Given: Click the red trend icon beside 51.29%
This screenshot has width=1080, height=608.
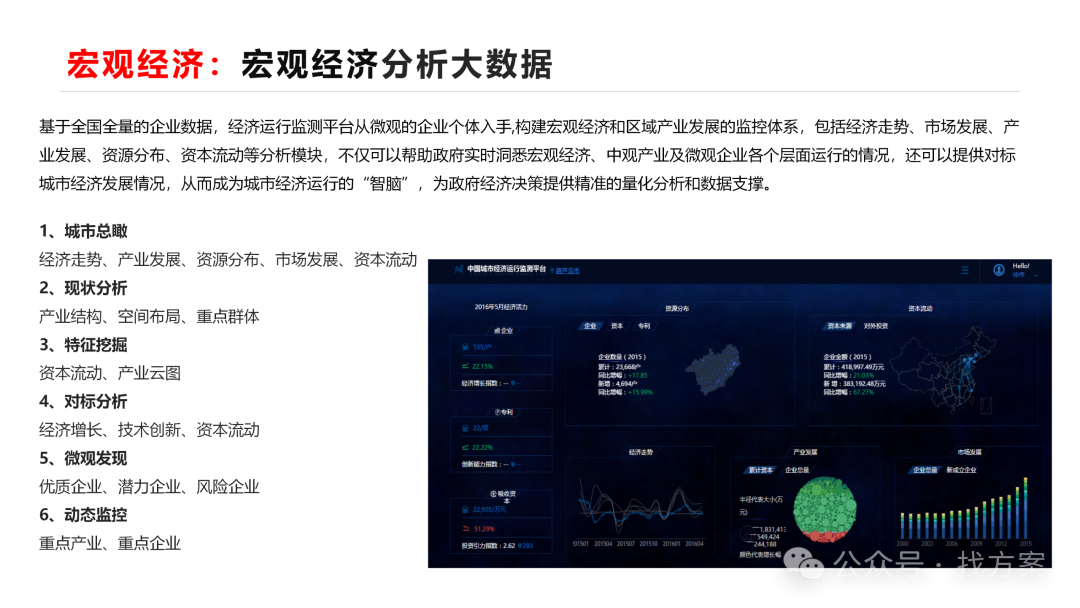Looking at the screenshot, I should click(x=465, y=528).
